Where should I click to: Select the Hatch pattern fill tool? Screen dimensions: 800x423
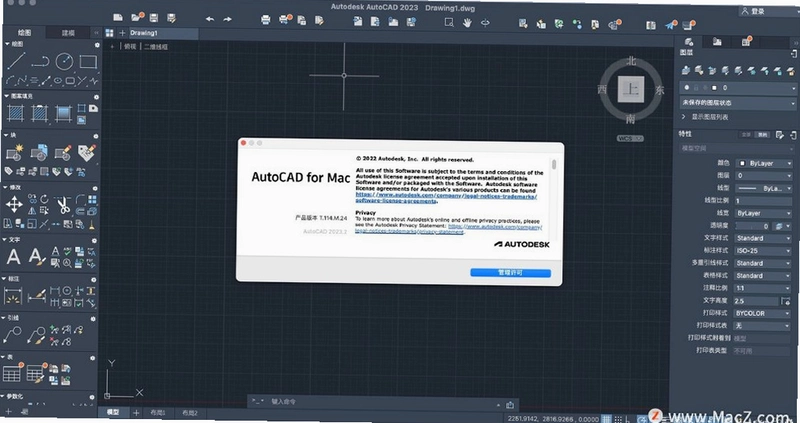16,113
